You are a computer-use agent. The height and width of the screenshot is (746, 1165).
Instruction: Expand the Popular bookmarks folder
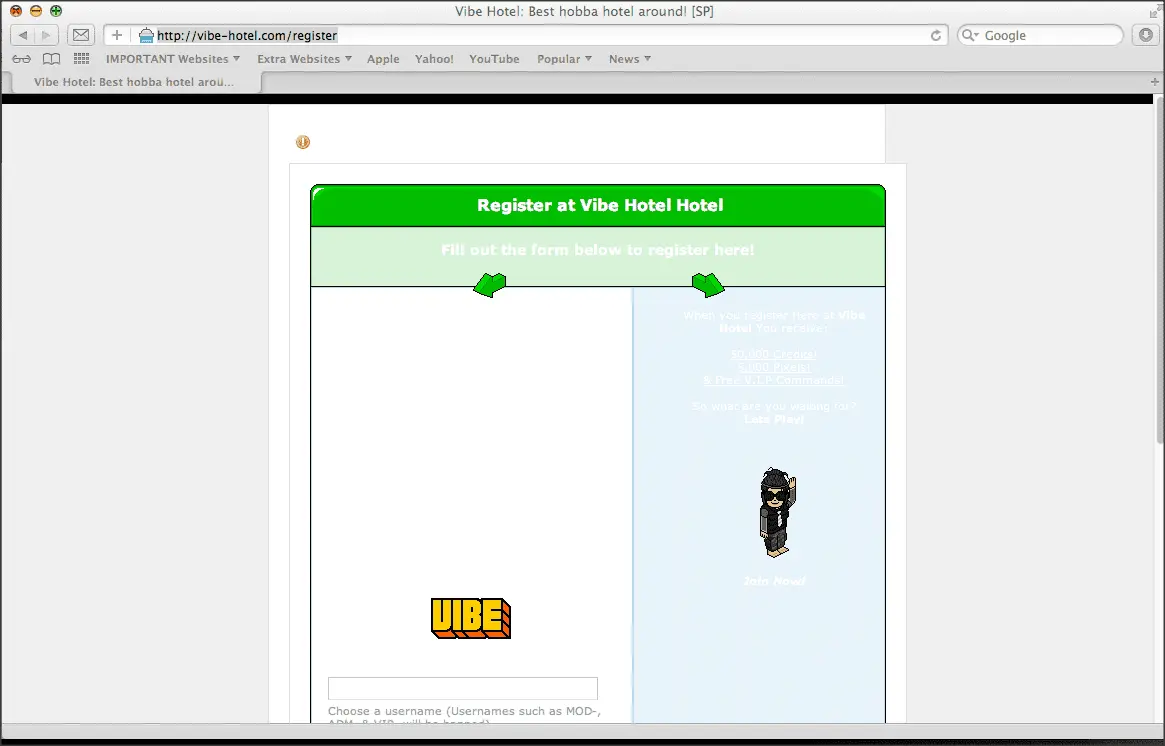[x=564, y=59]
